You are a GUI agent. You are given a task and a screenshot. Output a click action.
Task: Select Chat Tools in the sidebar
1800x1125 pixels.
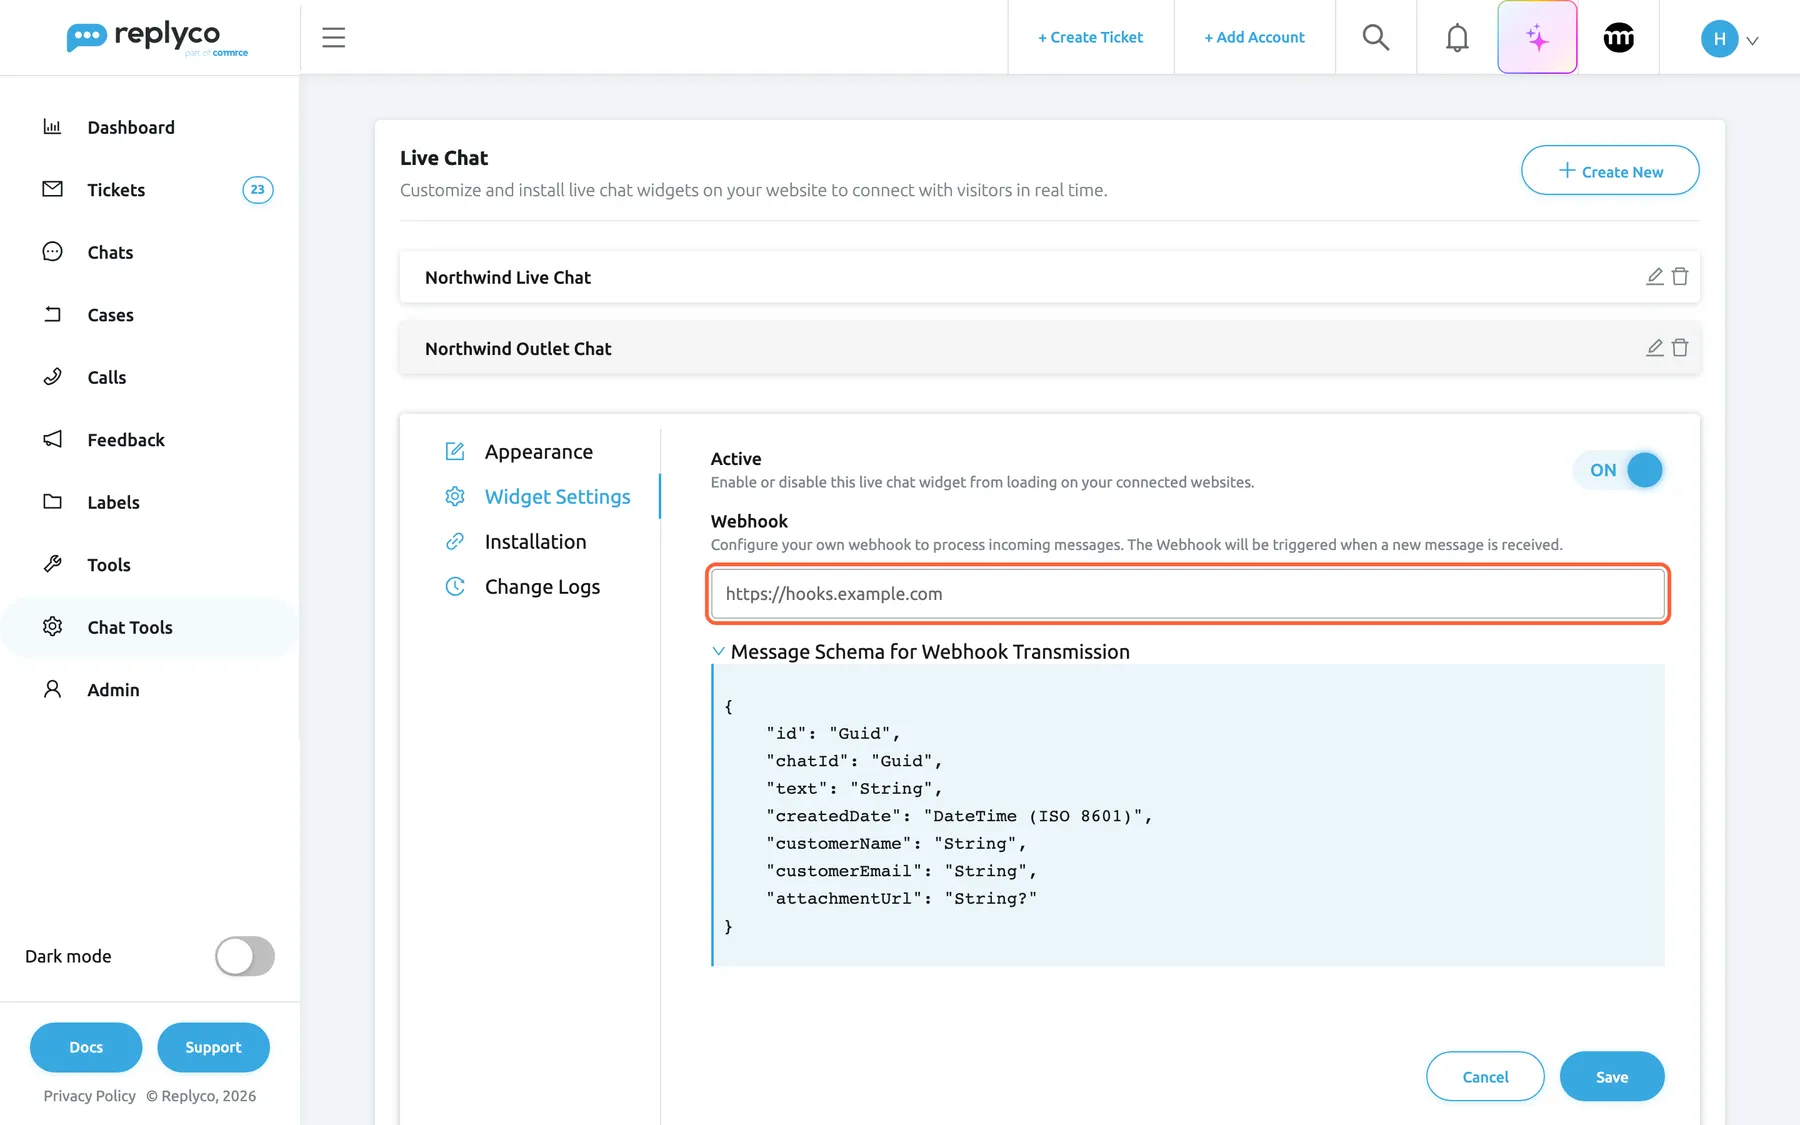(150, 627)
